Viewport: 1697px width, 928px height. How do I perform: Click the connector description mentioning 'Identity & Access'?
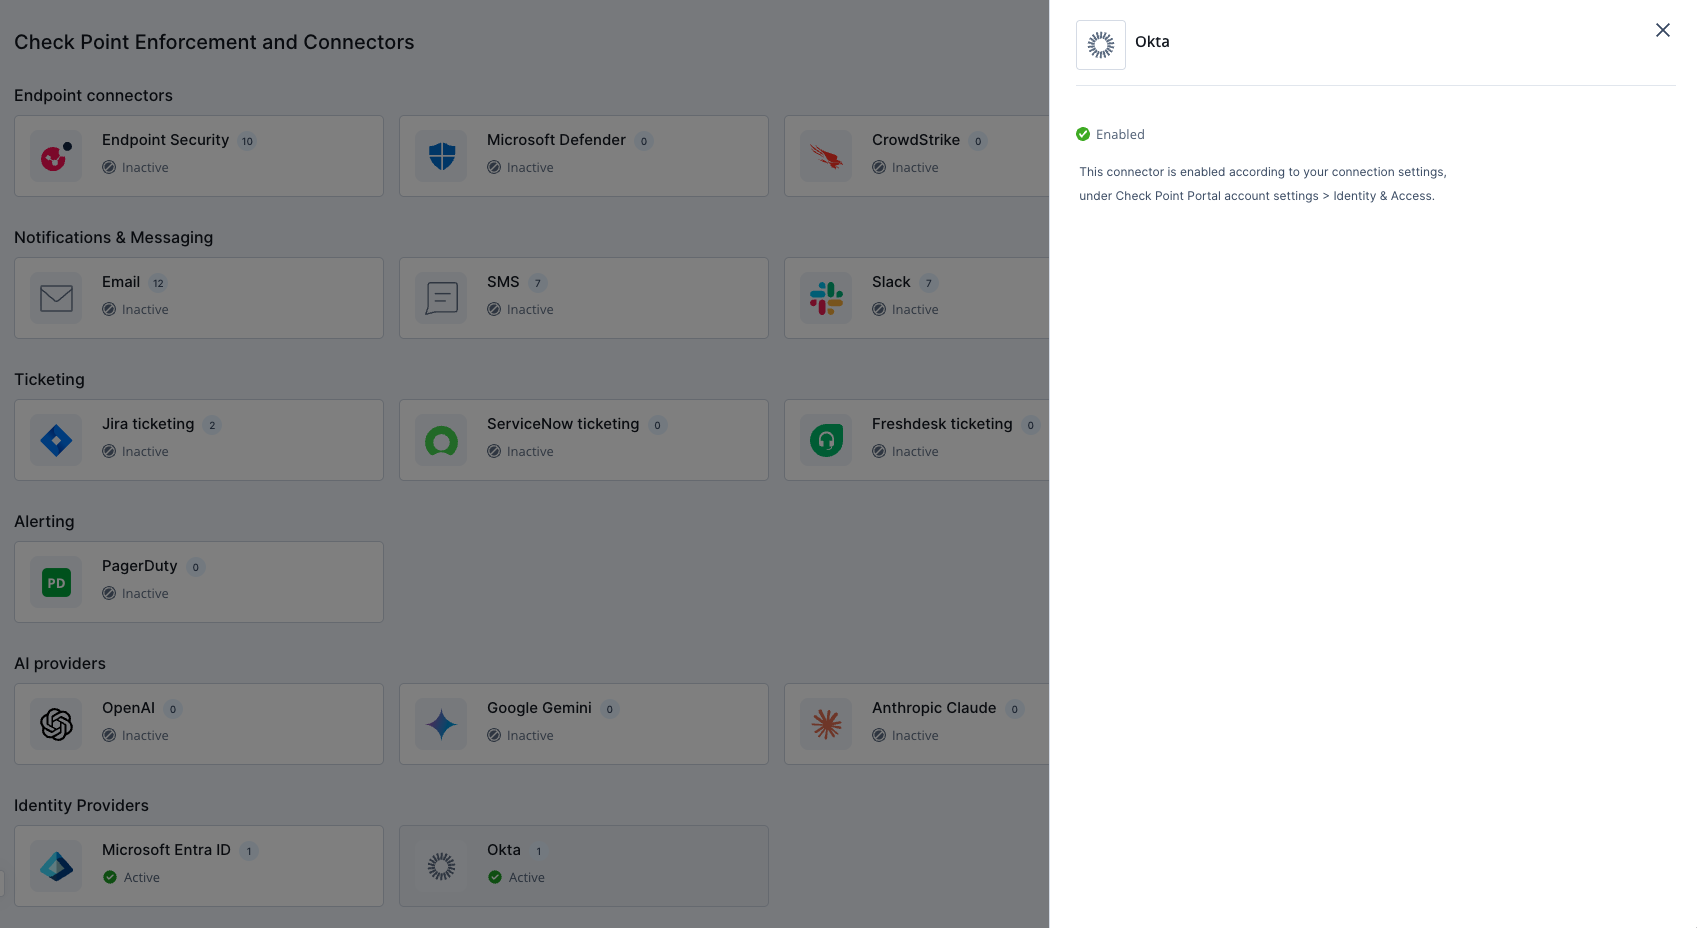pyautogui.click(x=1263, y=184)
